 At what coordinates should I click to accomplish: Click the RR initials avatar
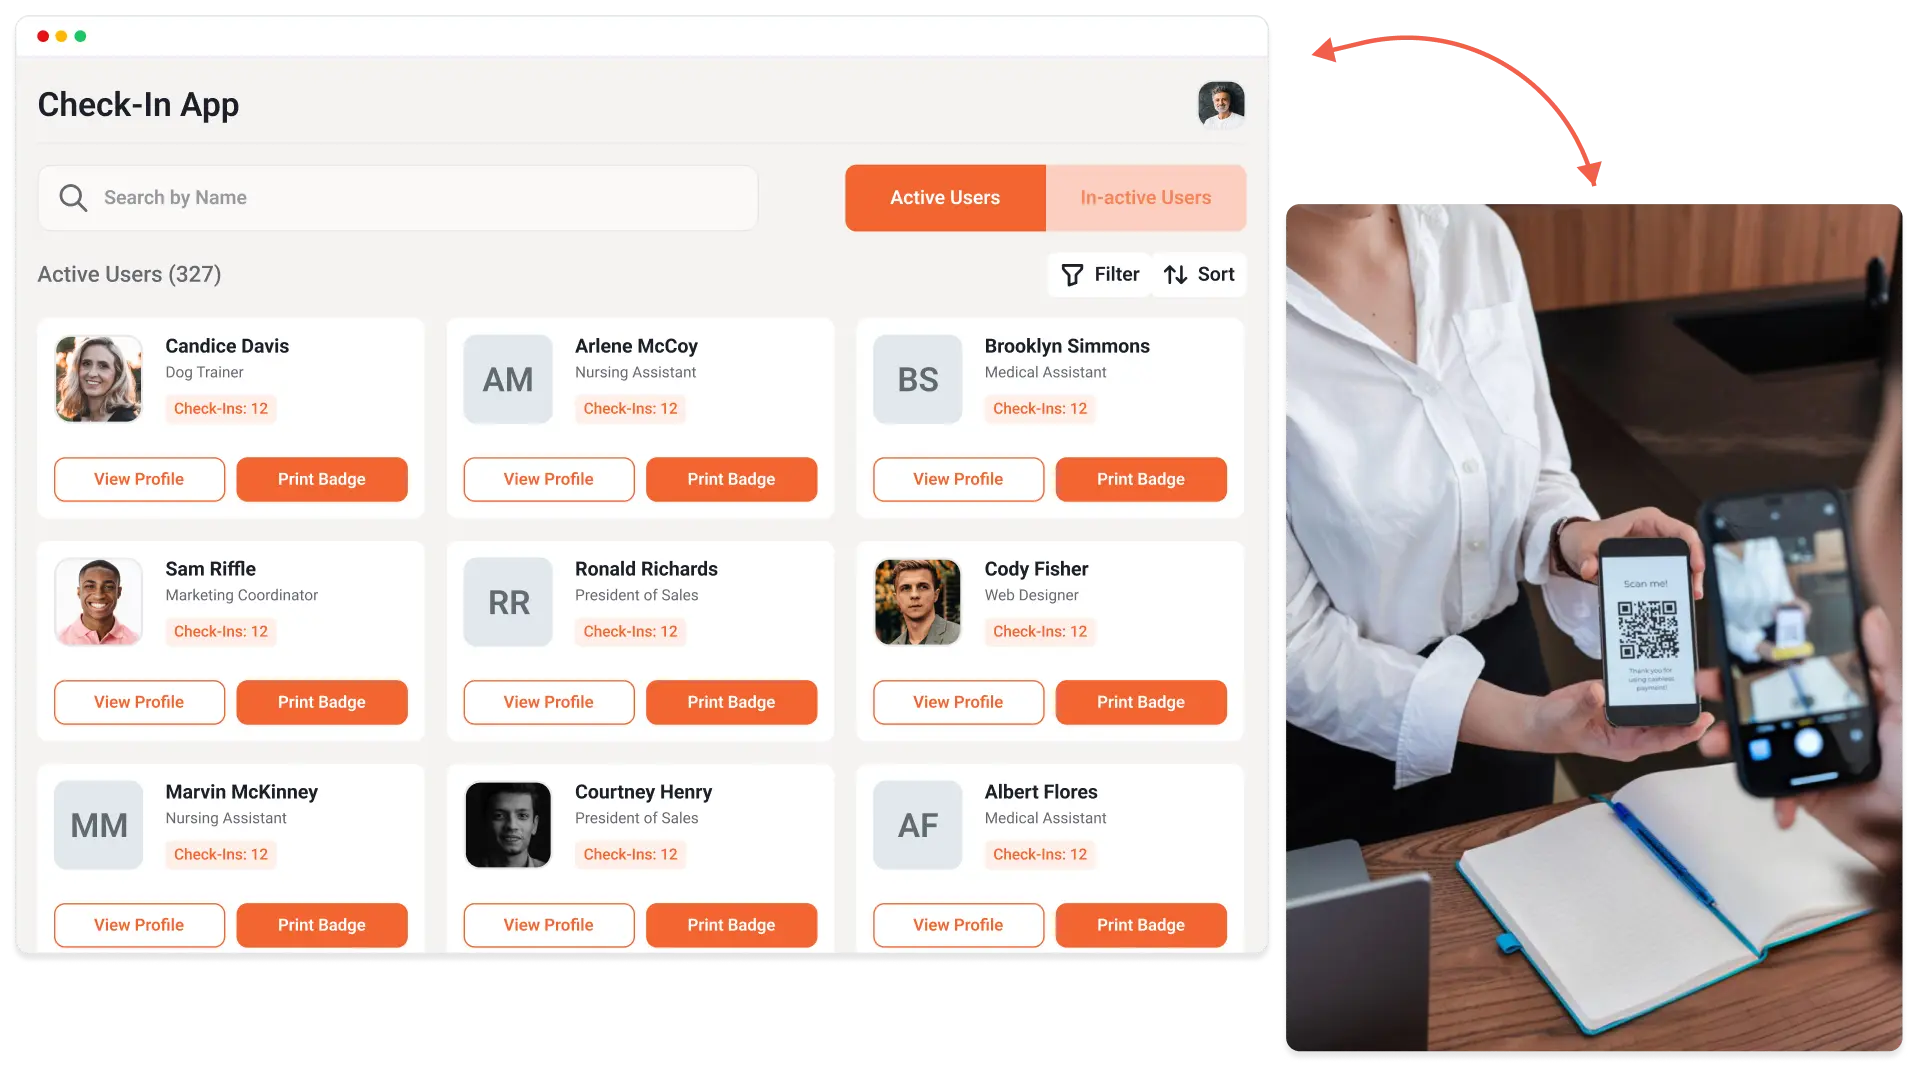point(508,602)
